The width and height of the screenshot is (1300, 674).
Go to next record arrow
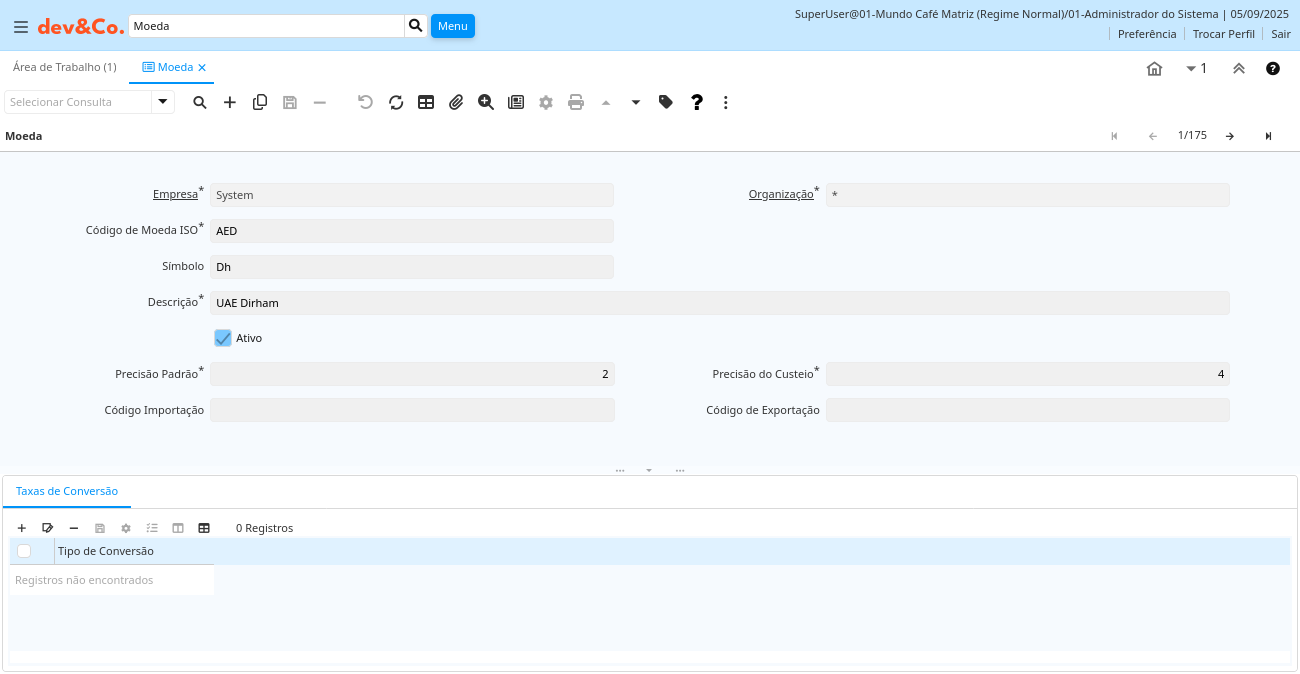[x=1230, y=136]
